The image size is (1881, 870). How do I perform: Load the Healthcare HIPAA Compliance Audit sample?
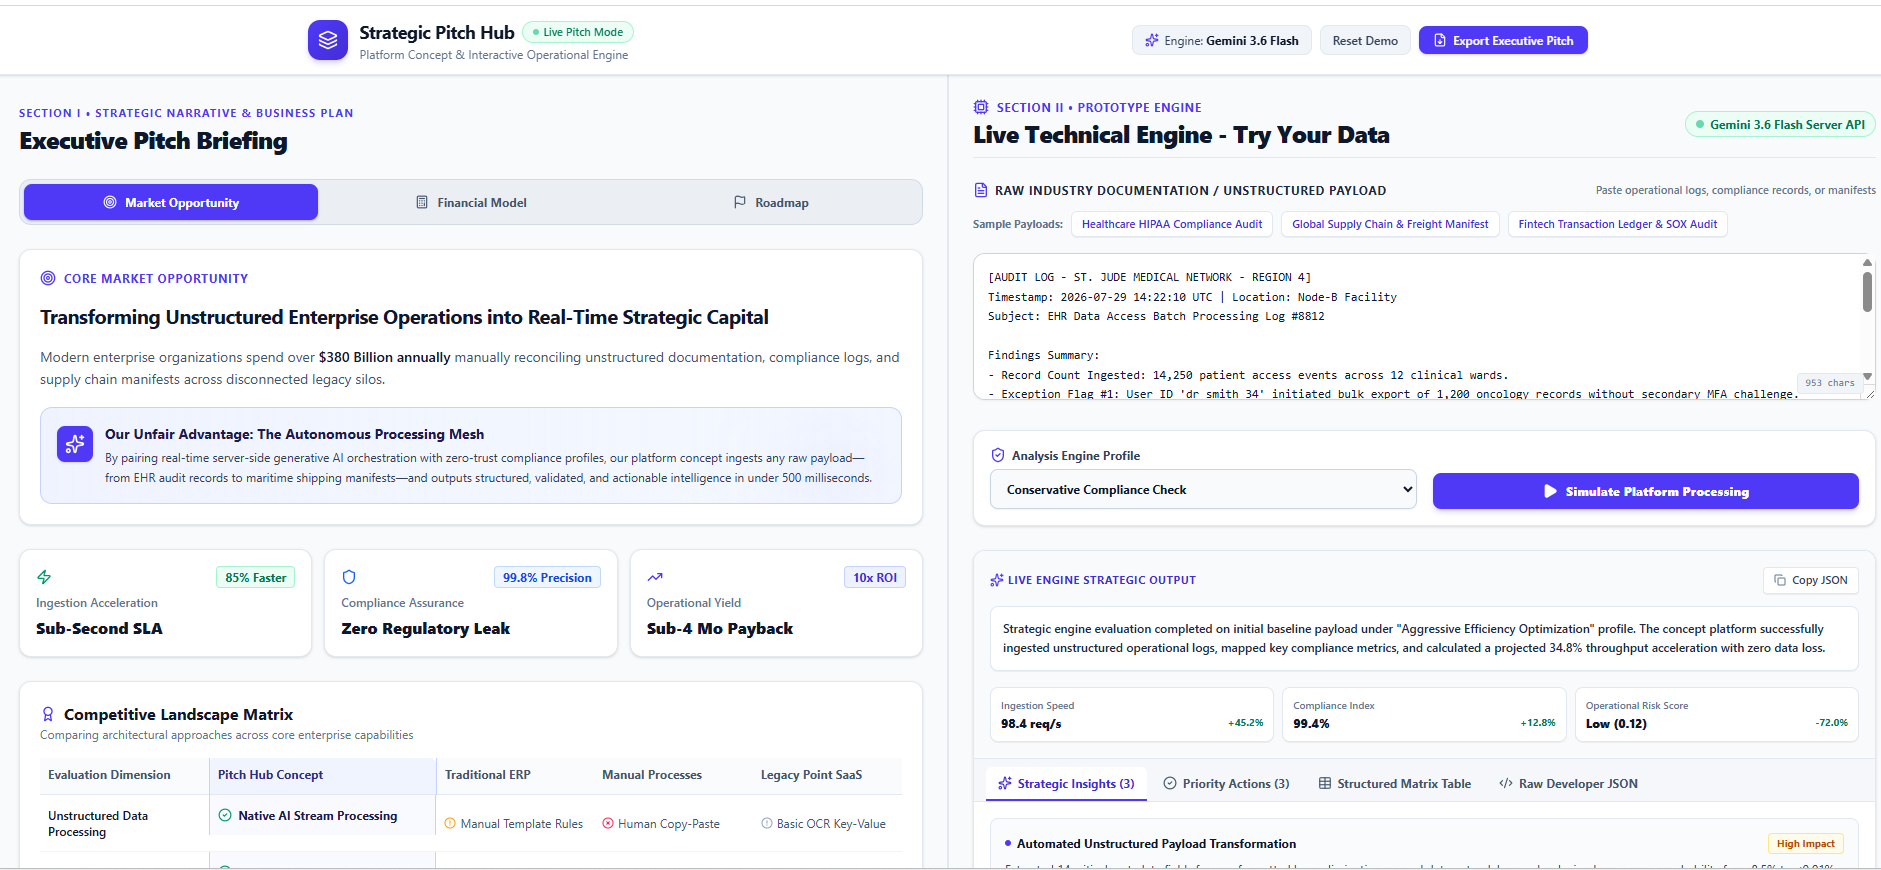pos(1172,224)
